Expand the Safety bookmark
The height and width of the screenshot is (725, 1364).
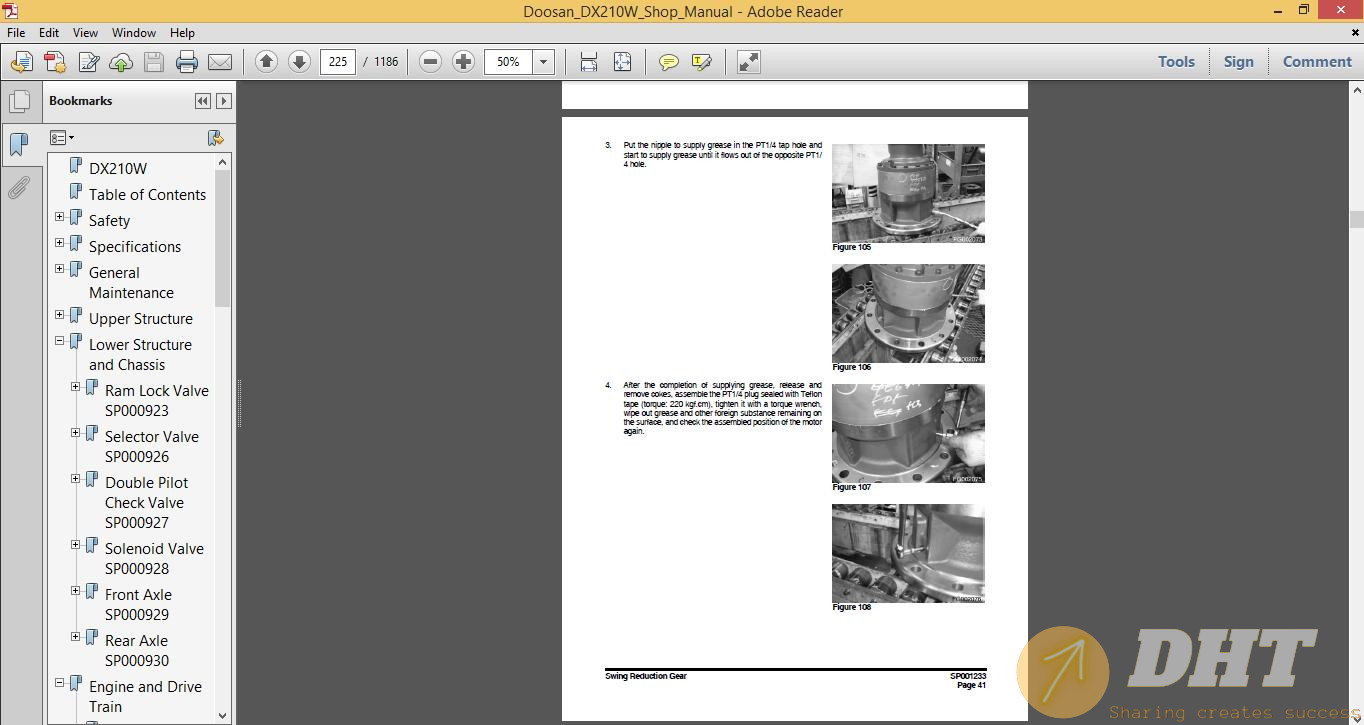click(59, 217)
